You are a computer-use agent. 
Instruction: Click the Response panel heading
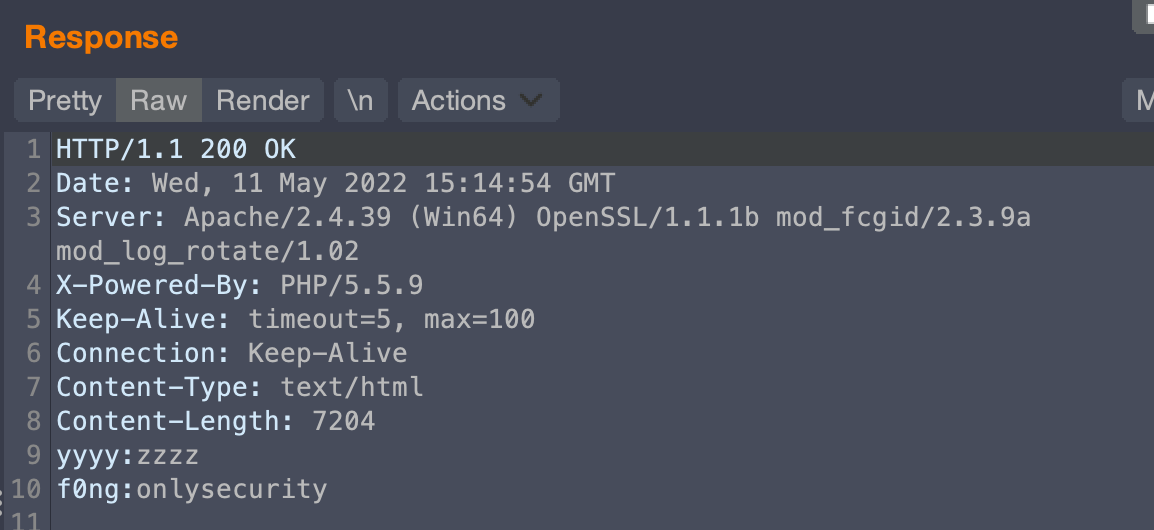pyautogui.click(x=101, y=38)
